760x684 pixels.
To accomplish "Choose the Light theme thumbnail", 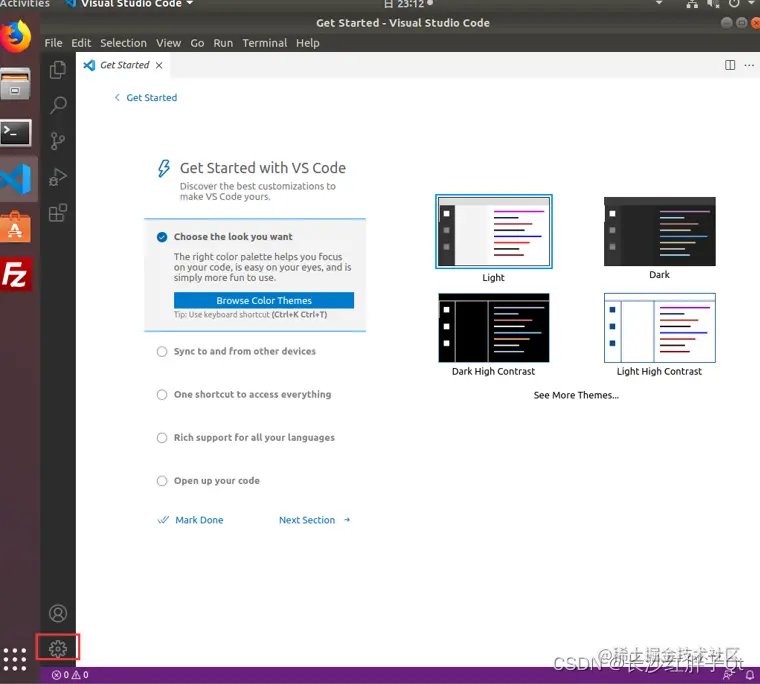I will coord(493,232).
